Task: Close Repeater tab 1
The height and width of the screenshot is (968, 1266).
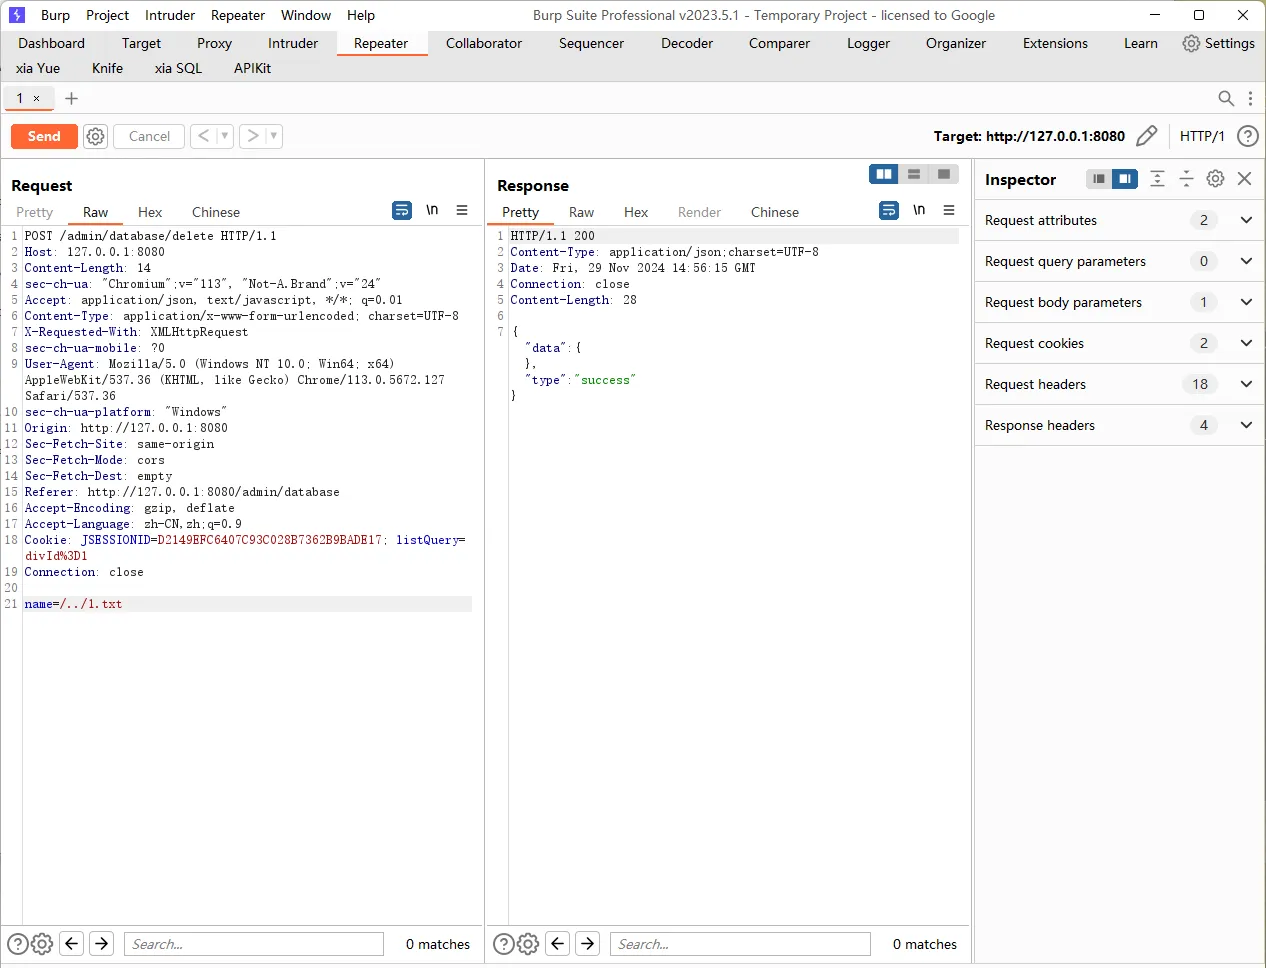Action: pyautogui.click(x=37, y=98)
